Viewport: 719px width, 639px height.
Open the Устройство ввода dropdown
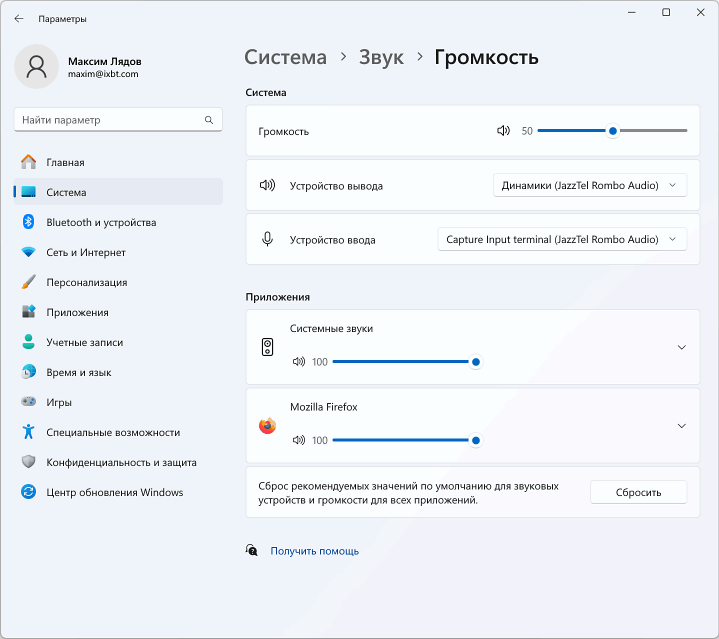pyautogui.click(x=562, y=239)
